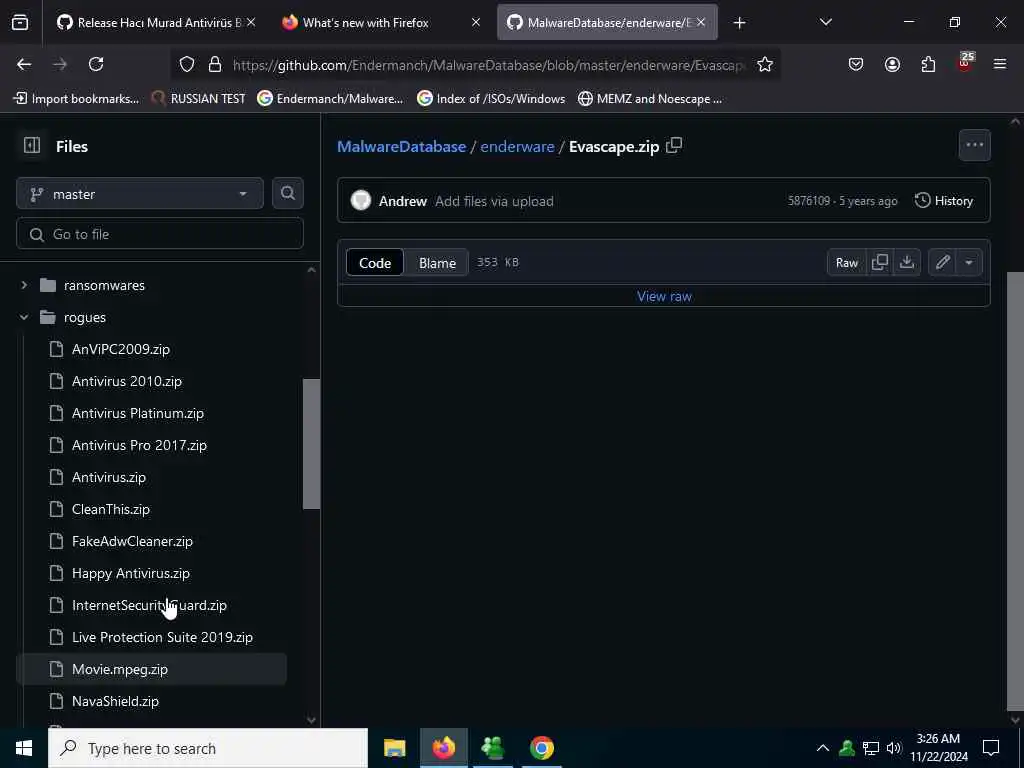Open Antivirus Pro 2017.zip file
Image resolution: width=1024 pixels, height=768 pixels.
(x=139, y=445)
